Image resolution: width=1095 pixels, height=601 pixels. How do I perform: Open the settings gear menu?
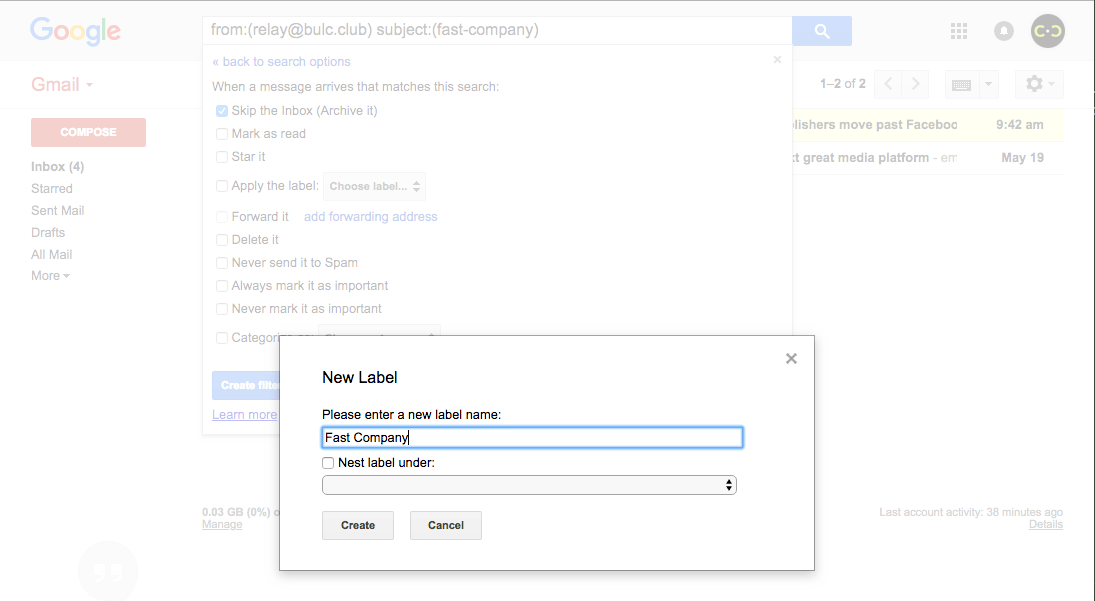coord(1039,84)
